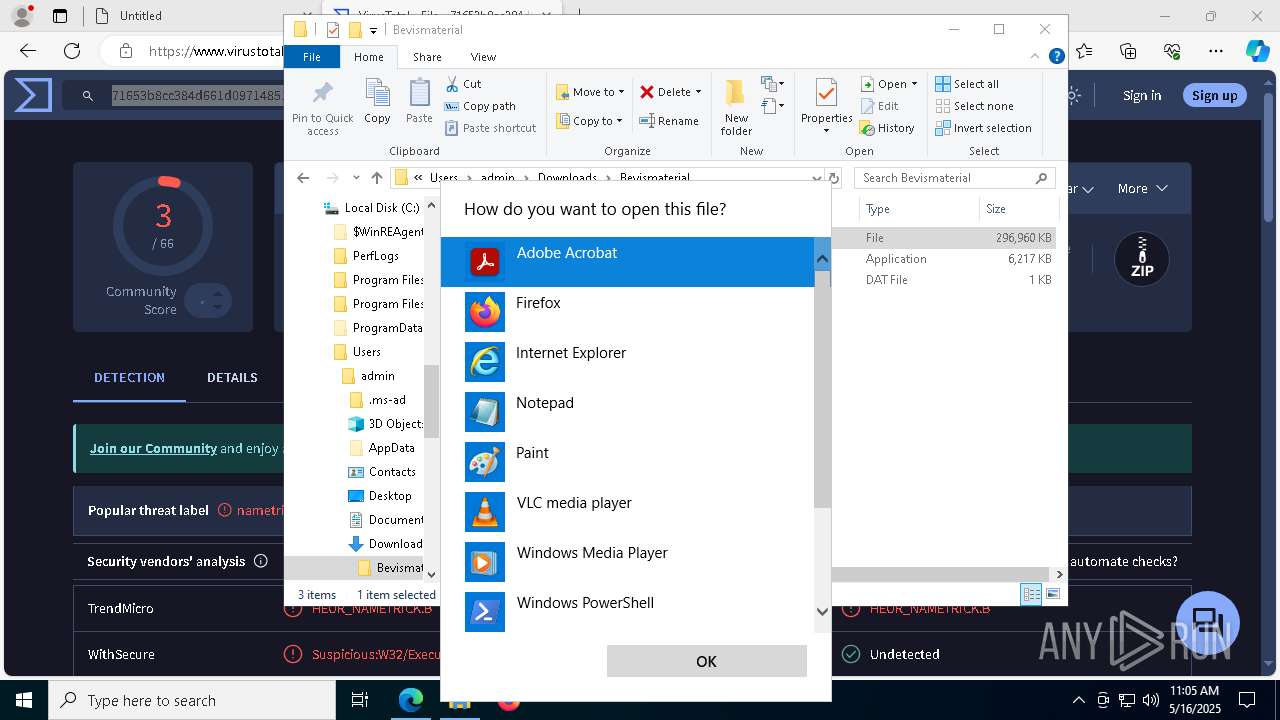
Task: Click Paste shortcut in the ribbon
Action: tap(490, 128)
